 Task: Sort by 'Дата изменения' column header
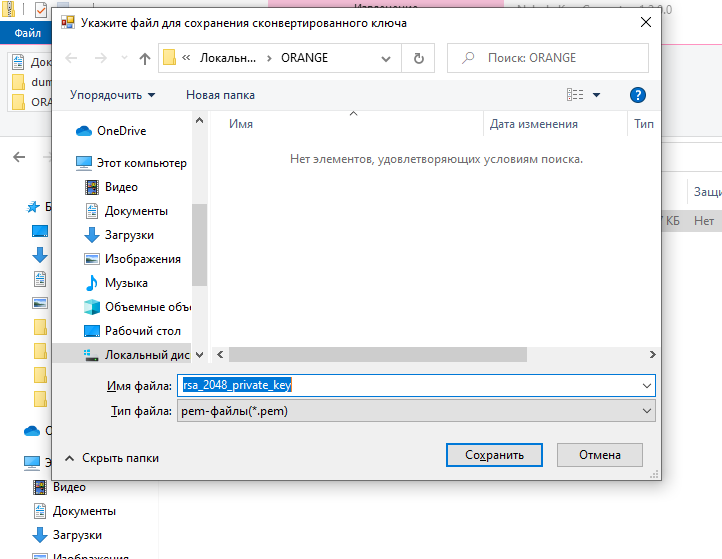[x=534, y=124]
